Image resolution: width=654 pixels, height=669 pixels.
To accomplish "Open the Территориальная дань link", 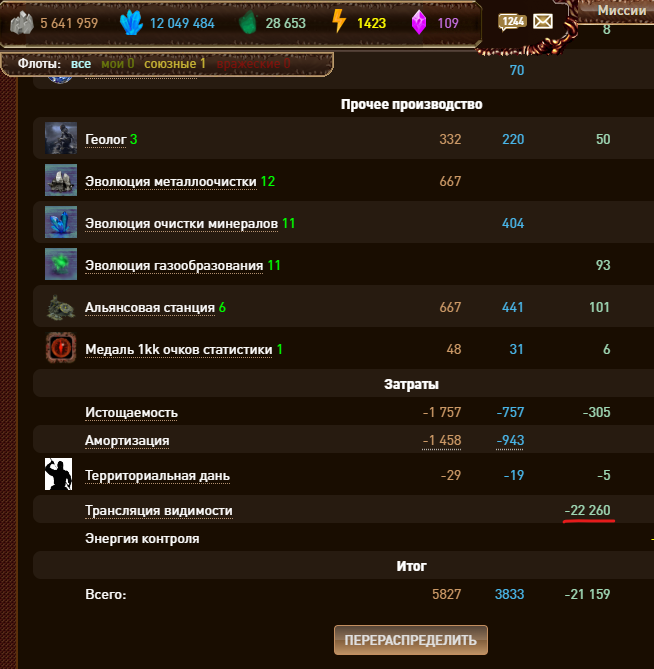I will tap(157, 475).
